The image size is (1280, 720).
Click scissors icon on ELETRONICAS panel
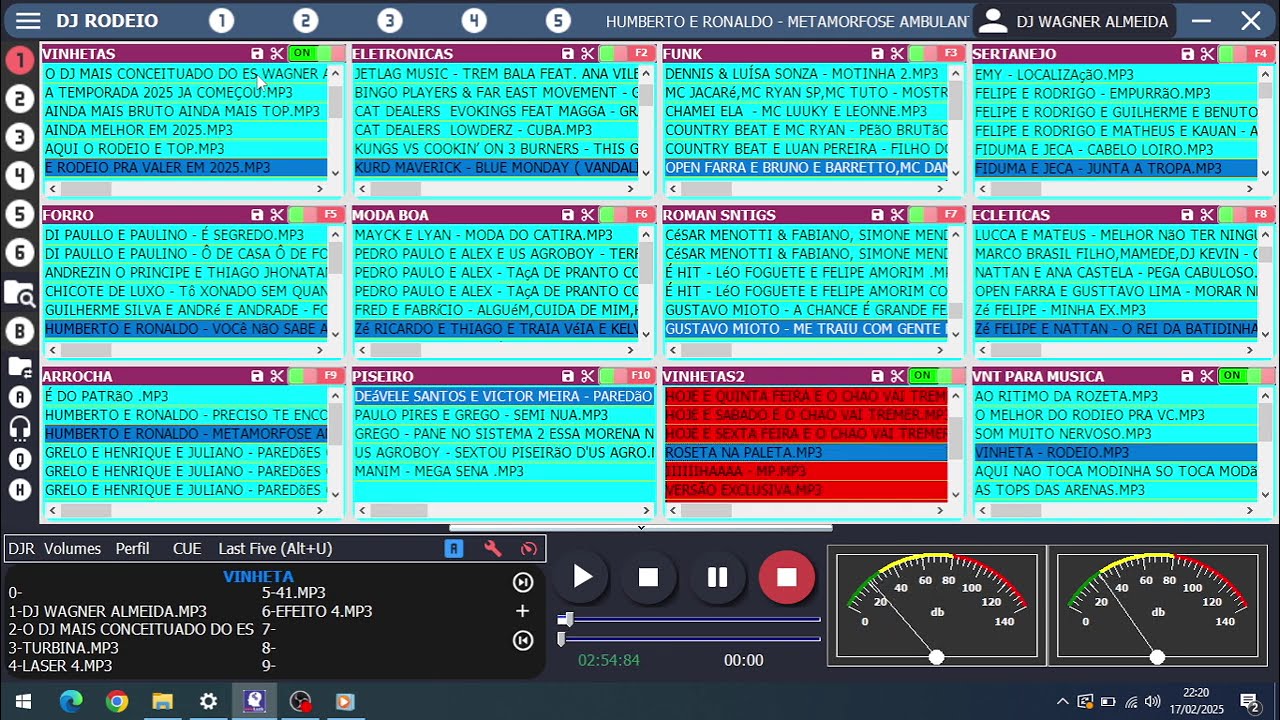[587, 54]
